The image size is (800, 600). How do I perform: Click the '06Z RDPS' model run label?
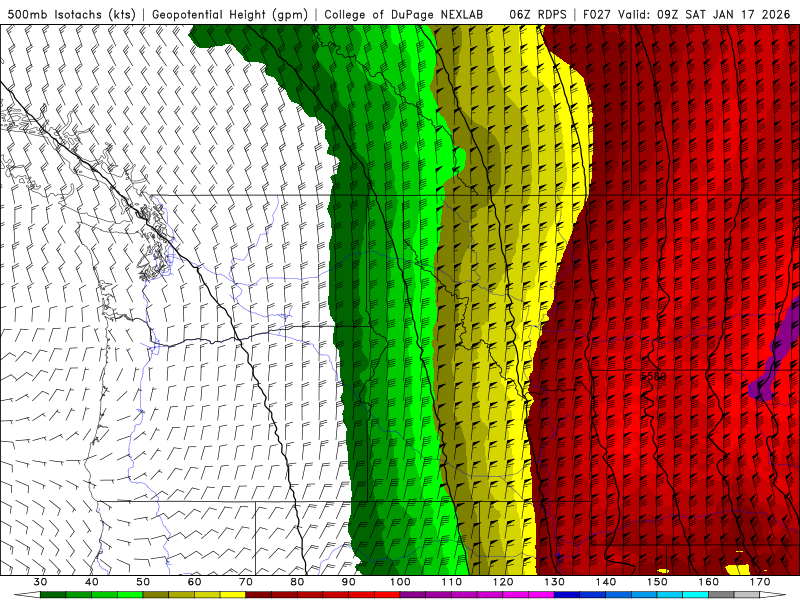pyautogui.click(x=538, y=15)
